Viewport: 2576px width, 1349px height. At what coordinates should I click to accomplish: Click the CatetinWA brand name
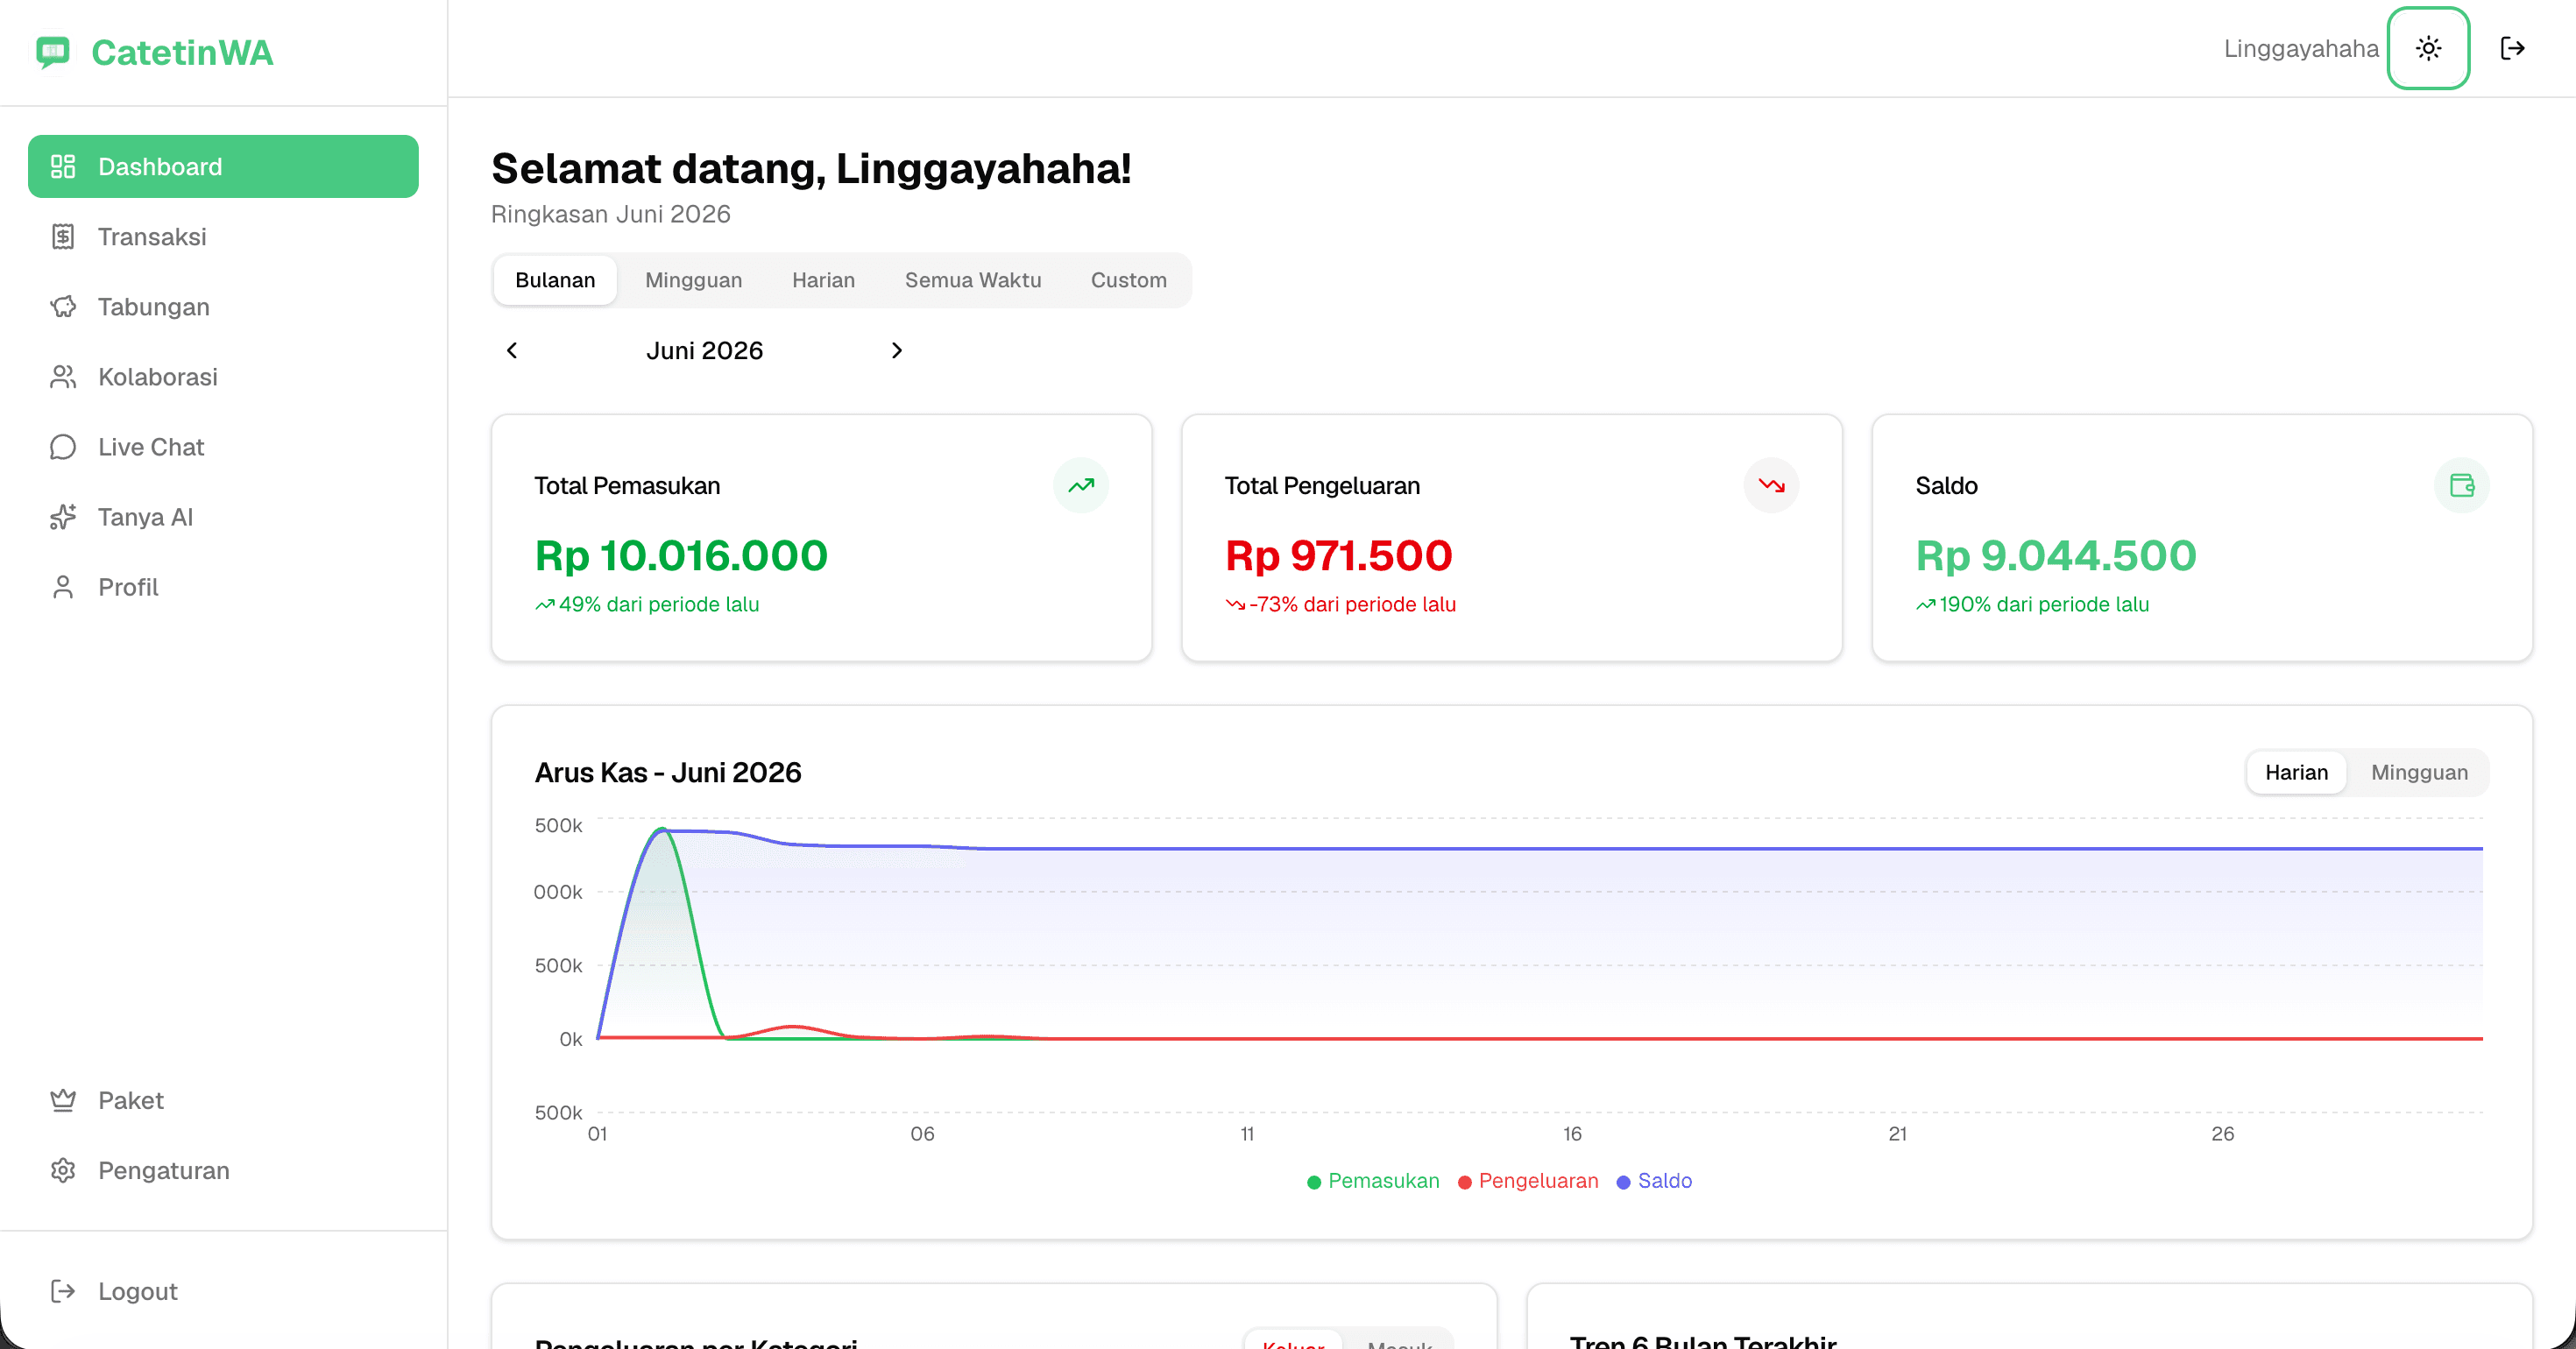tap(182, 52)
